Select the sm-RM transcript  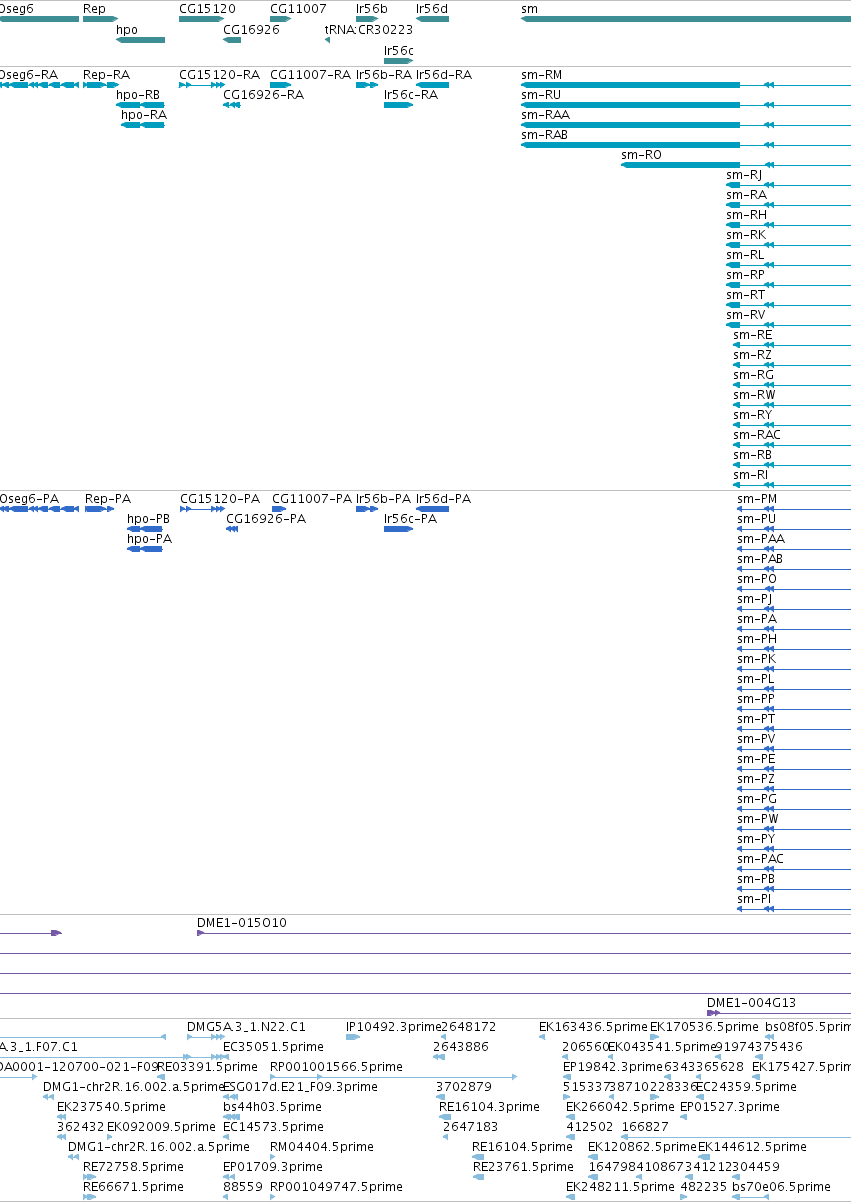point(686,85)
